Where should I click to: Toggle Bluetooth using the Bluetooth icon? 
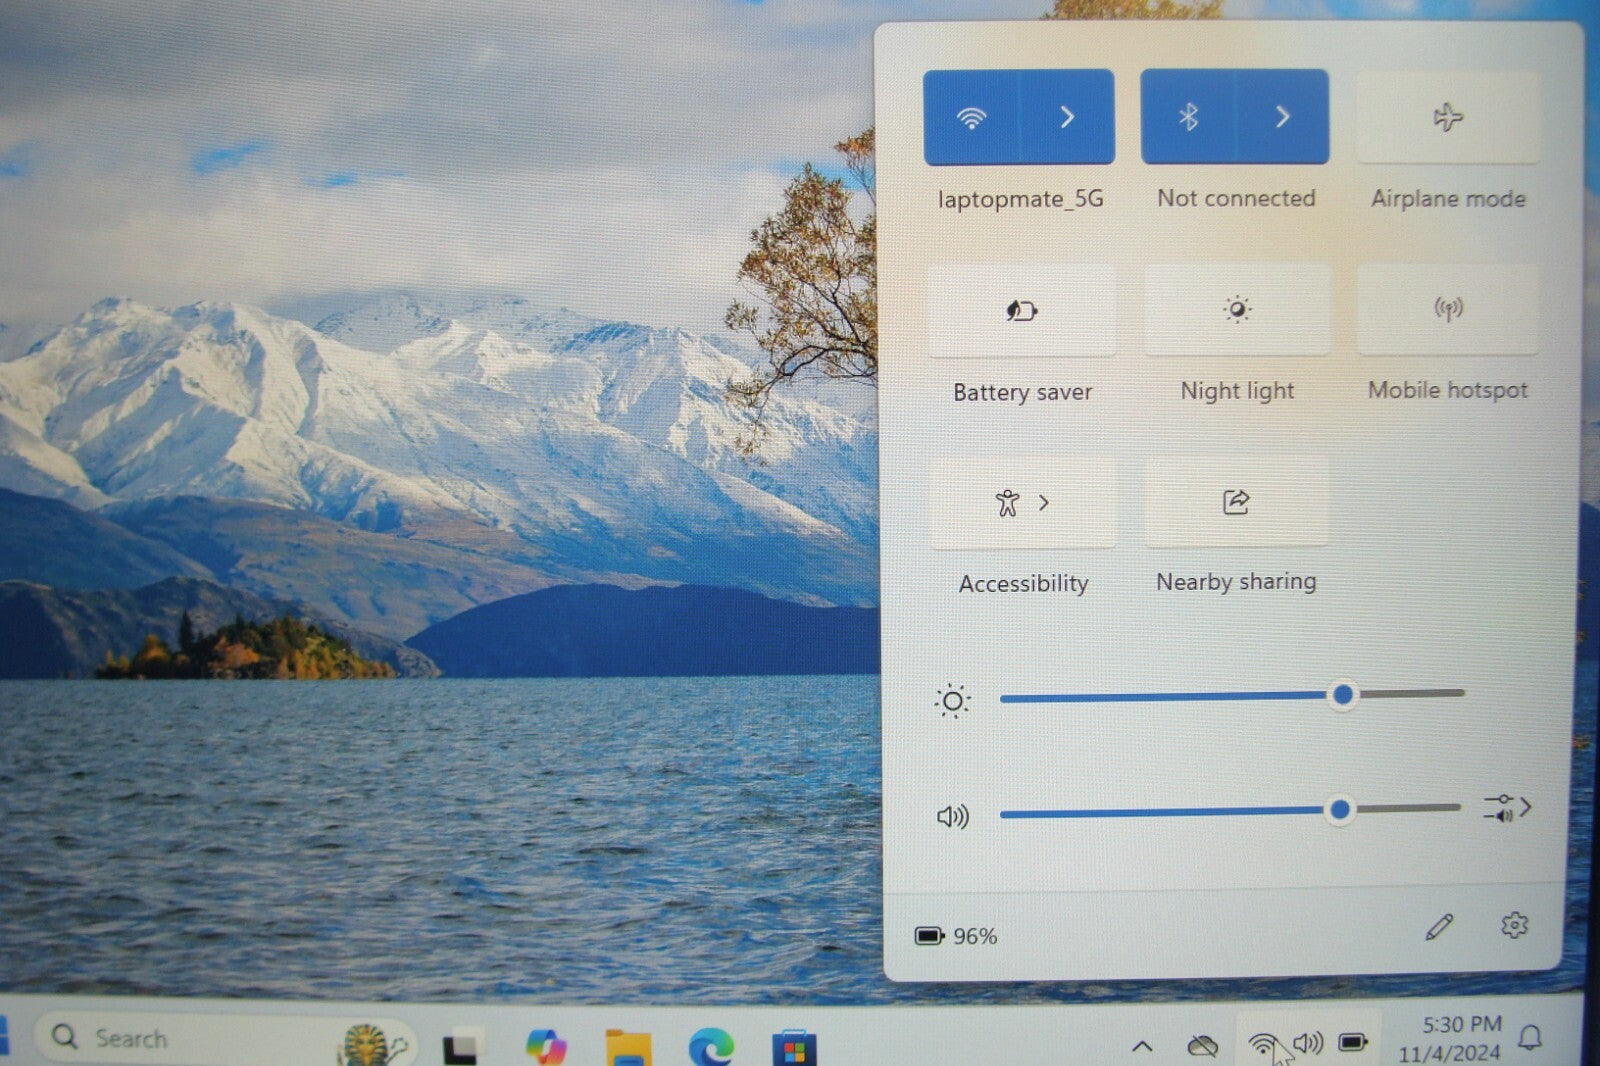(x=1188, y=118)
